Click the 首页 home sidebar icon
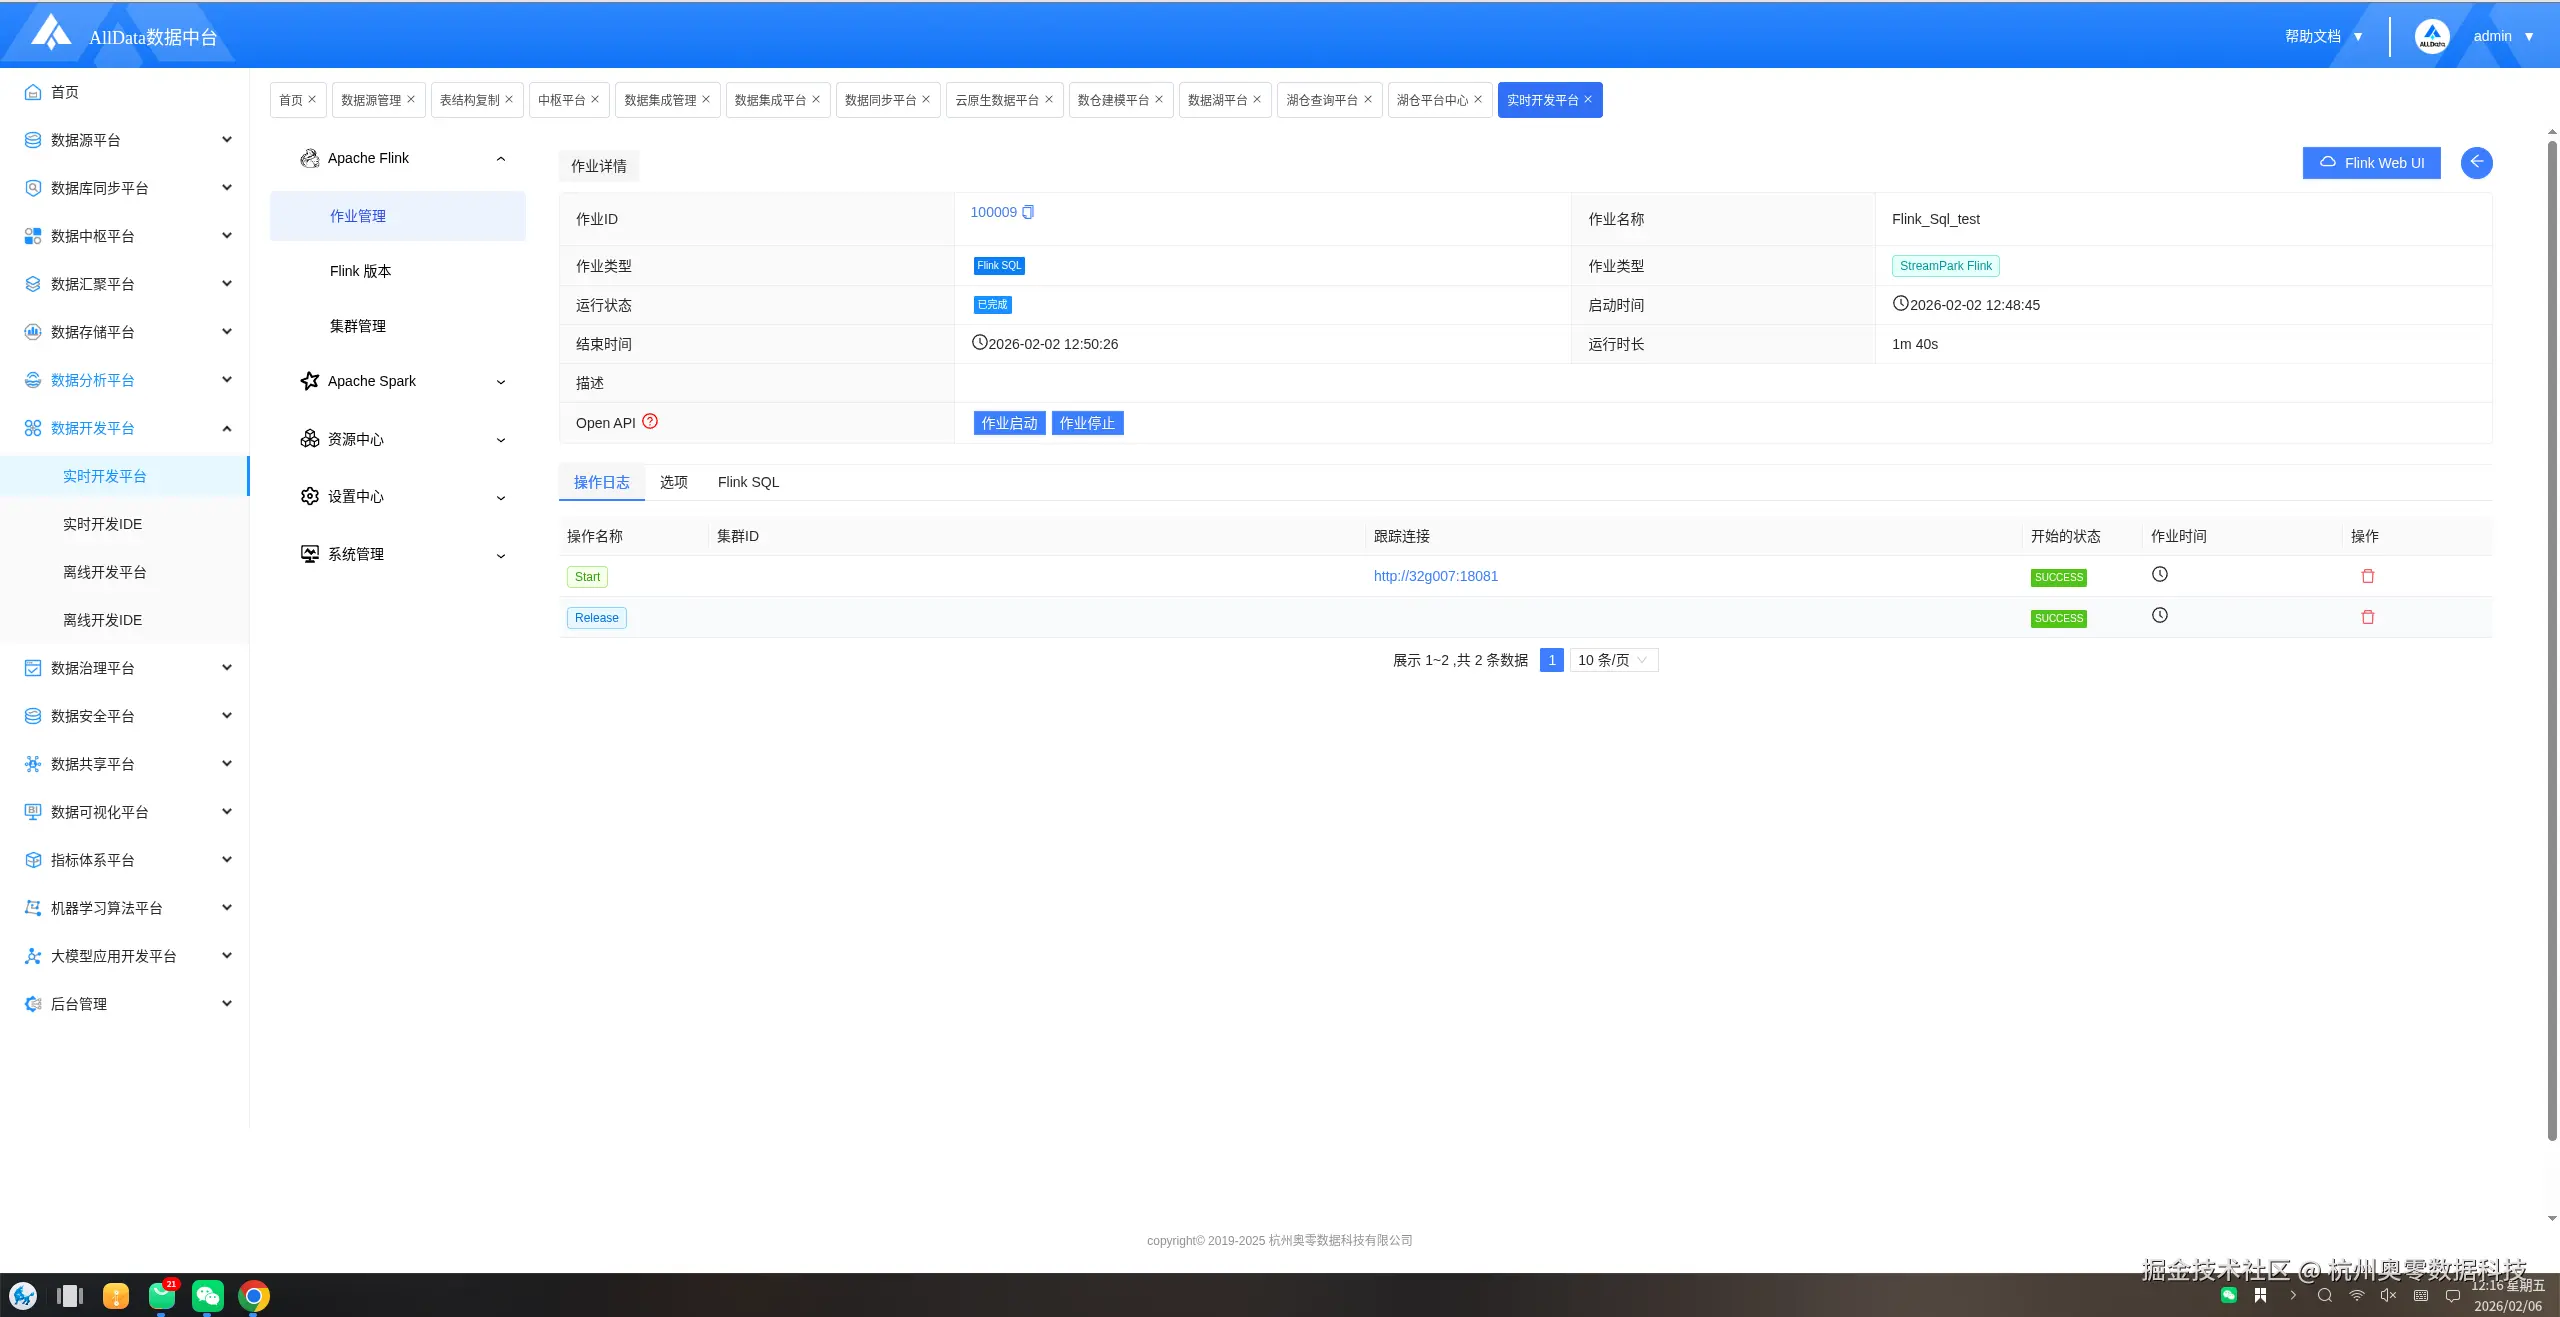2560x1317 pixels. pyautogui.click(x=33, y=92)
